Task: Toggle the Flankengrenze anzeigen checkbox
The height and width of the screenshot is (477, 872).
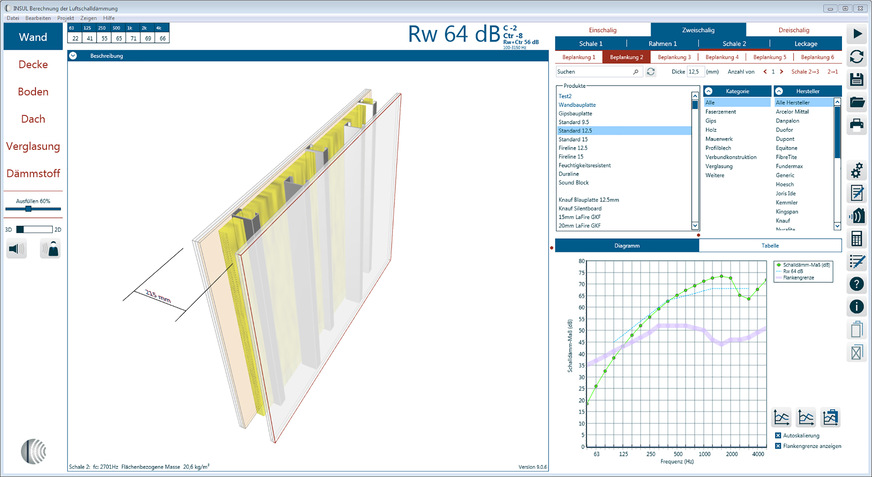Action: pyautogui.click(x=778, y=447)
